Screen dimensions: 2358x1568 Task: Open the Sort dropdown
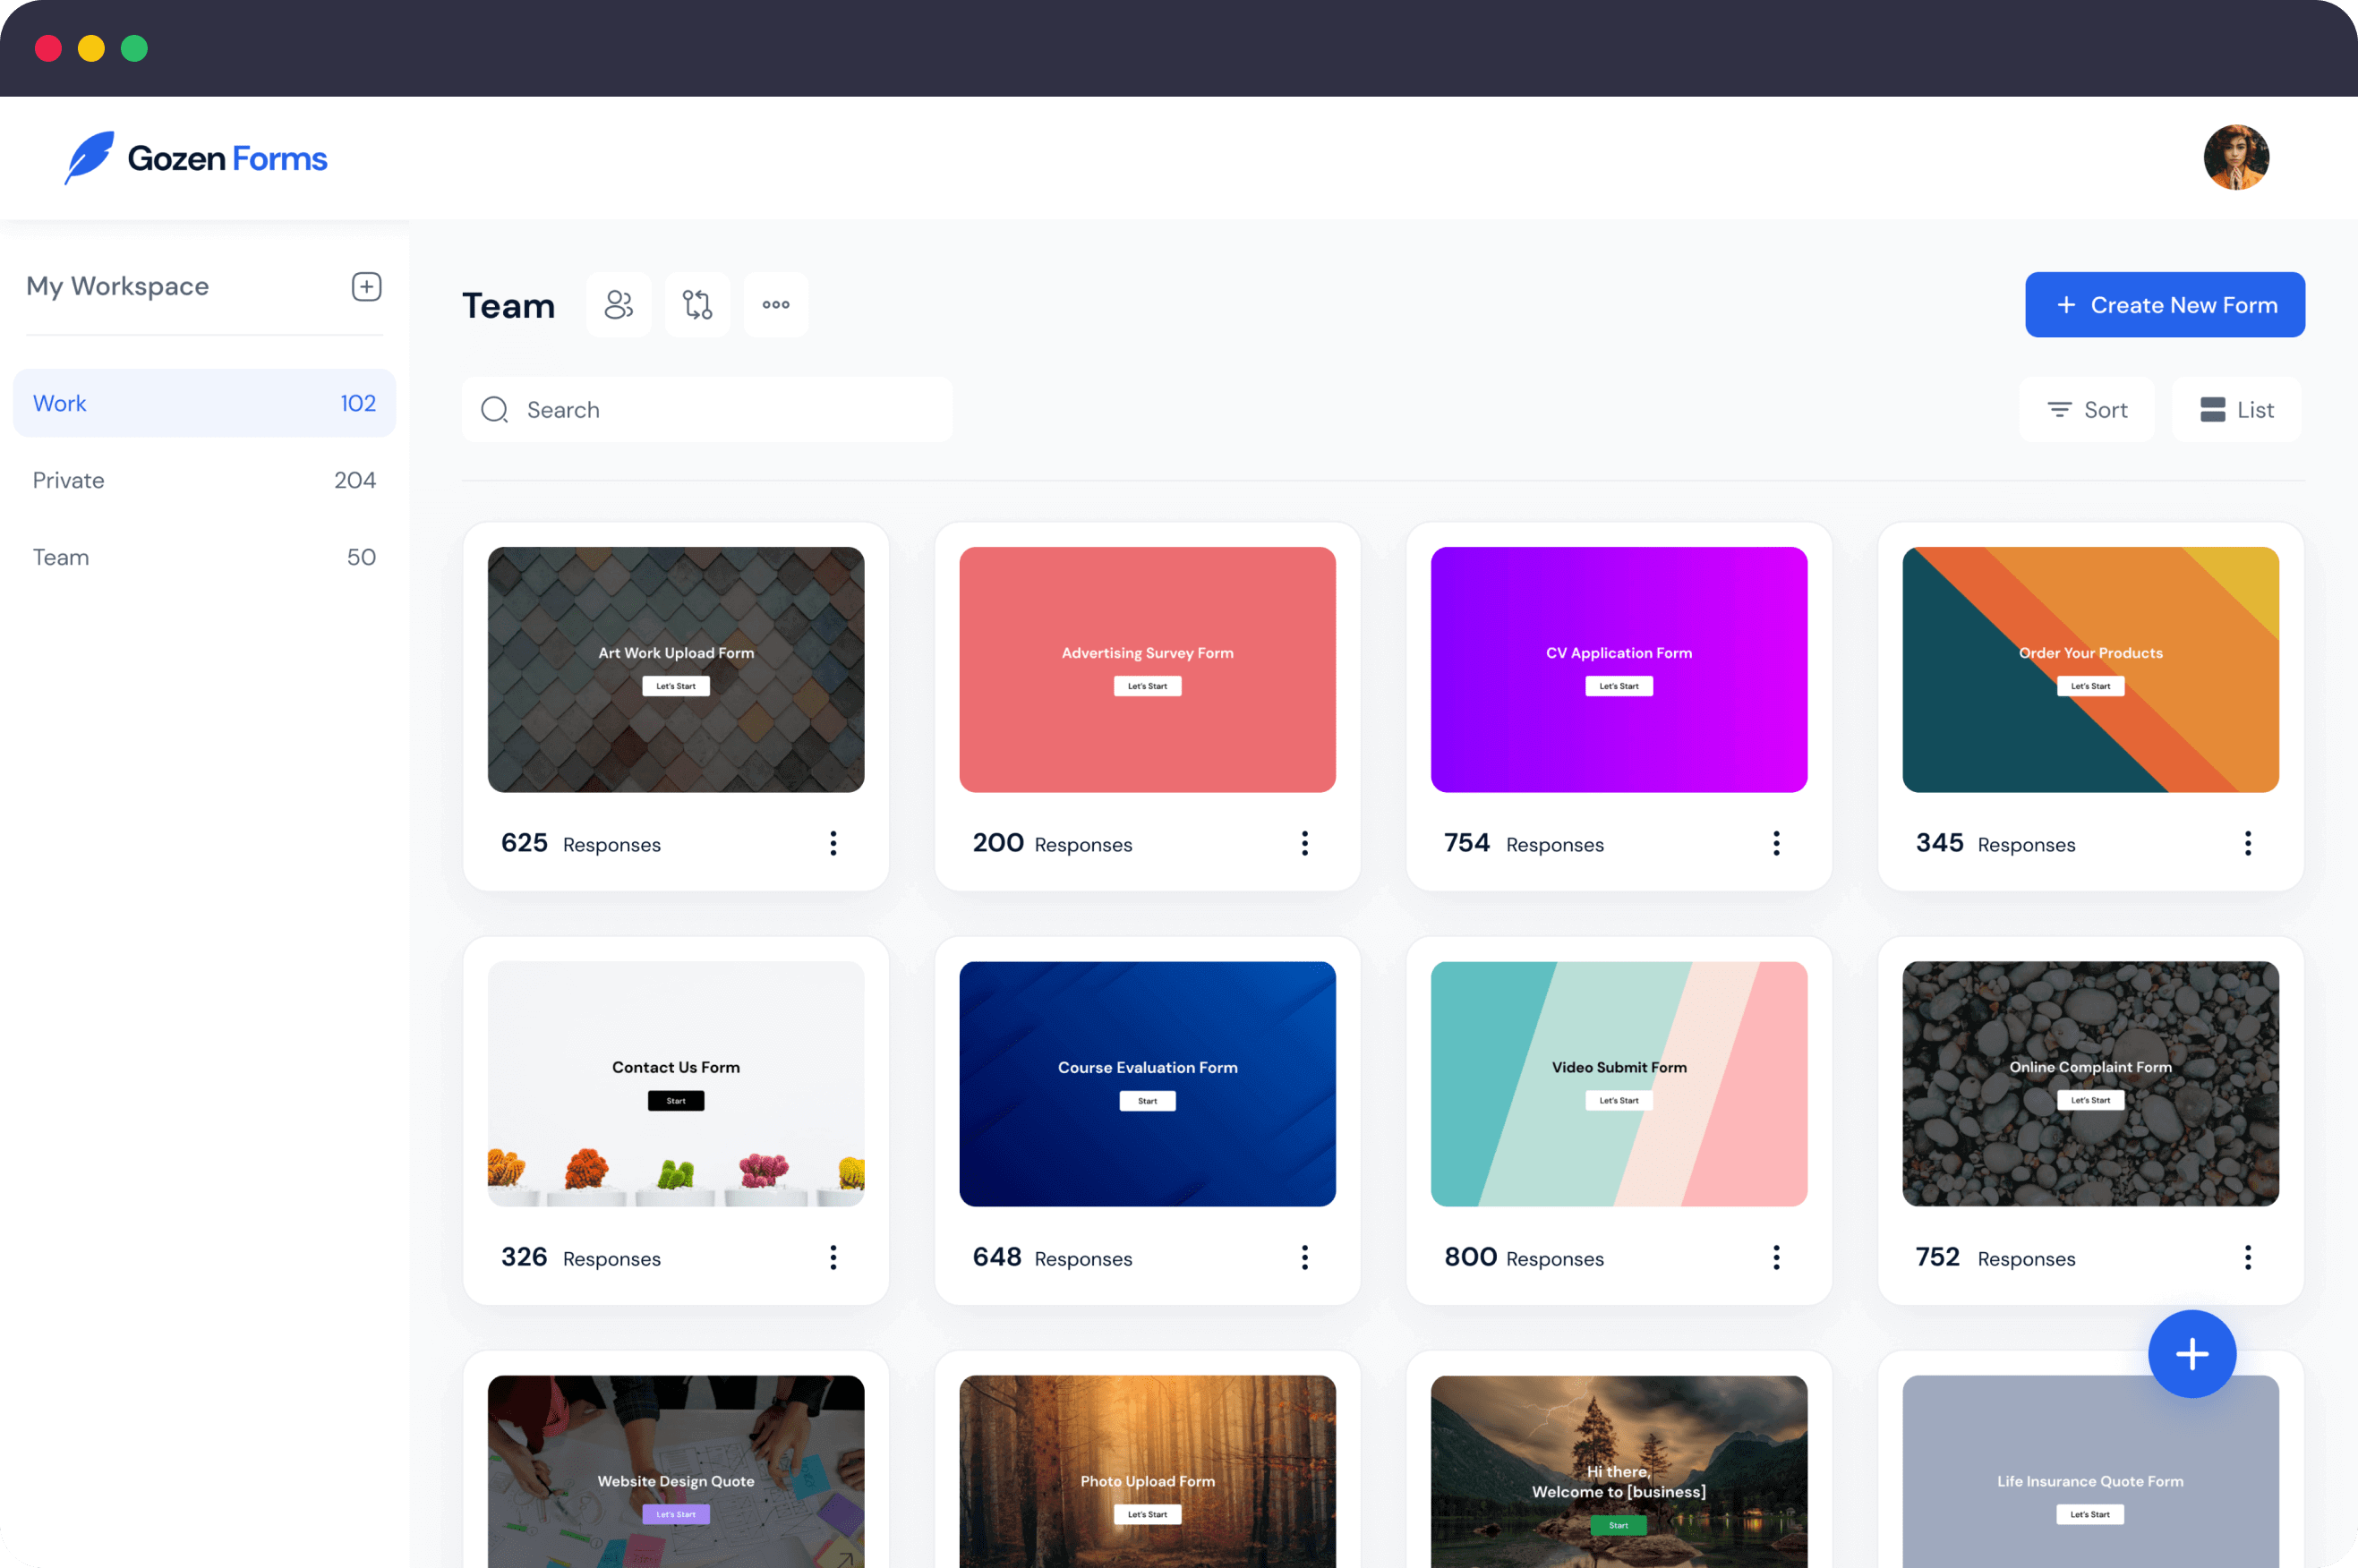(2089, 408)
